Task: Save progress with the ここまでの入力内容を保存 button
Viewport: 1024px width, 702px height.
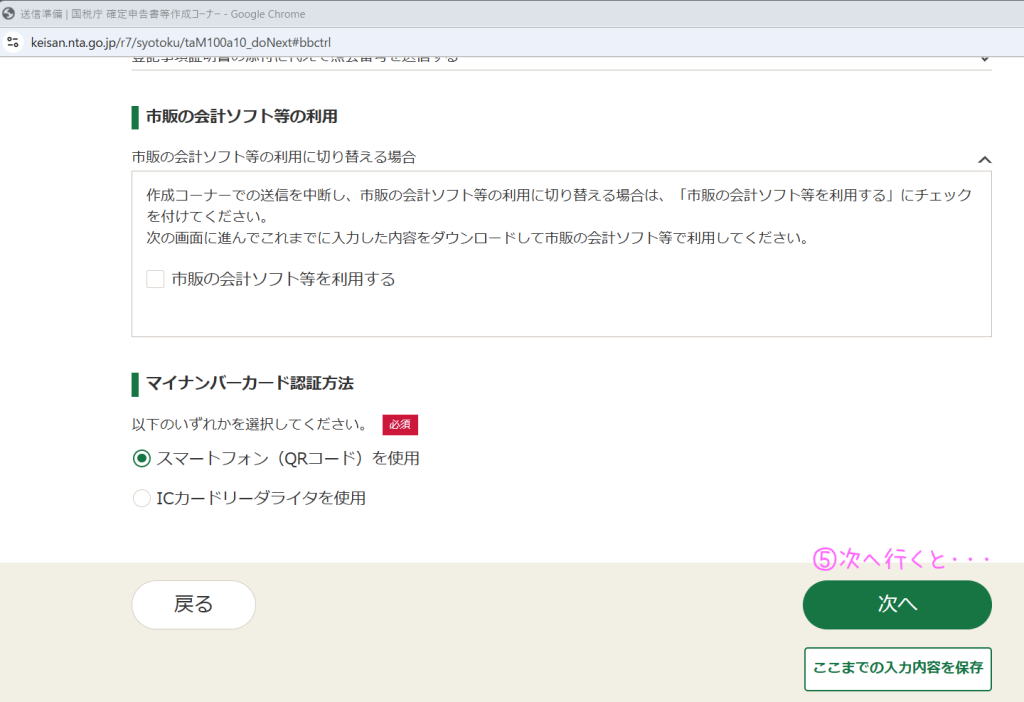Action: 897,668
